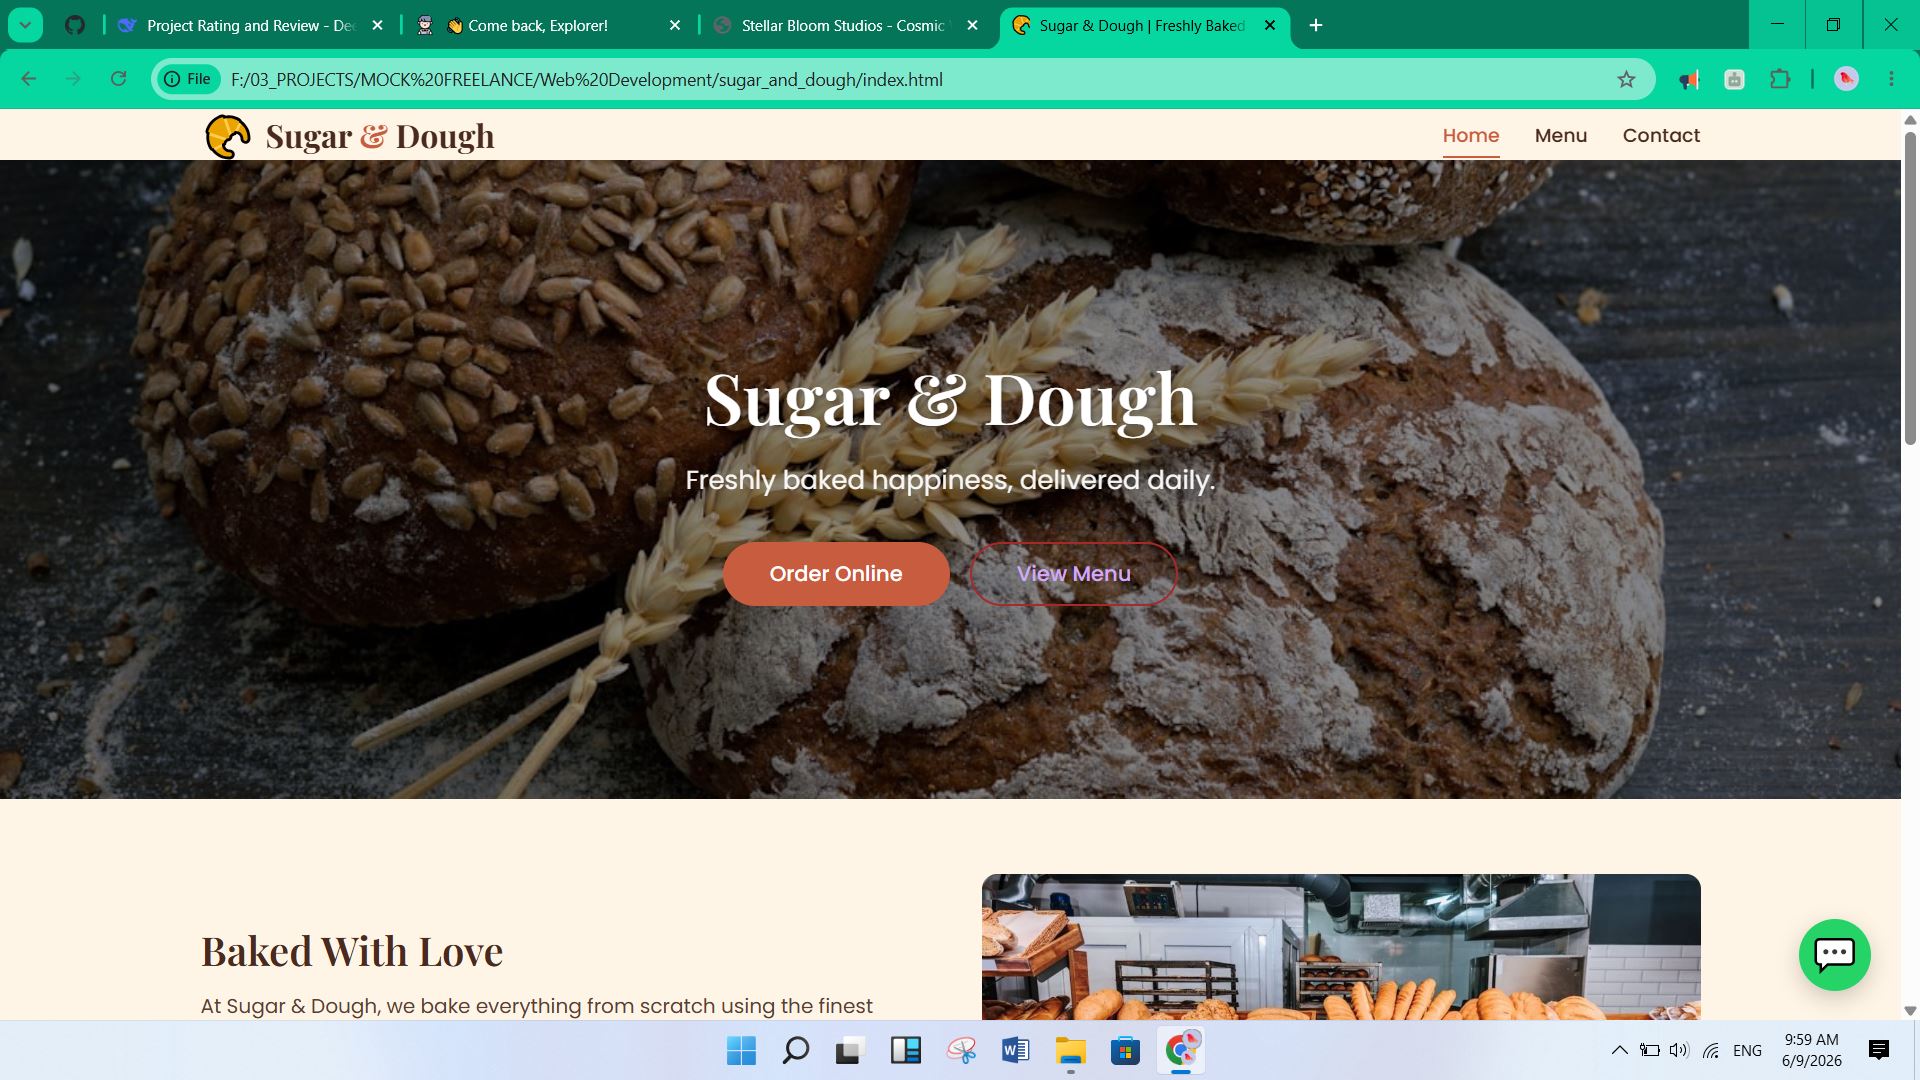Open the Chrome profile avatar
Screen dimensions: 1920x1080
(1846, 79)
